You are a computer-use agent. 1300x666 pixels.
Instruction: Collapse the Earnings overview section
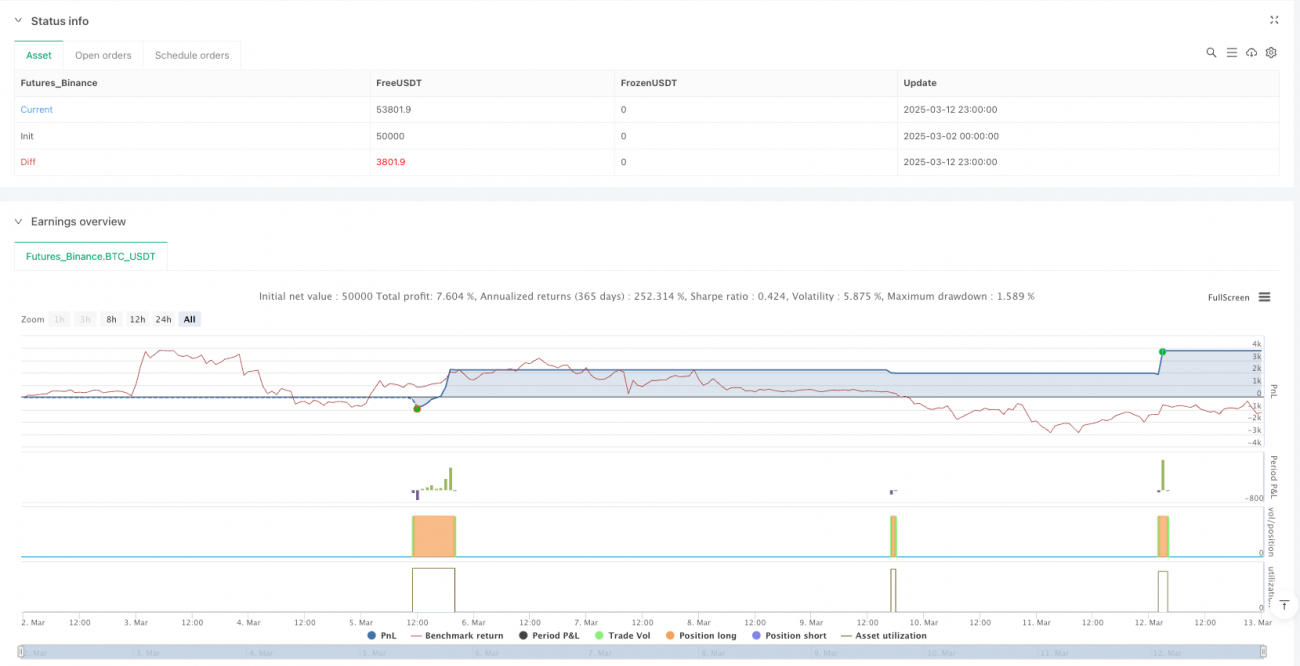click(18, 222)
